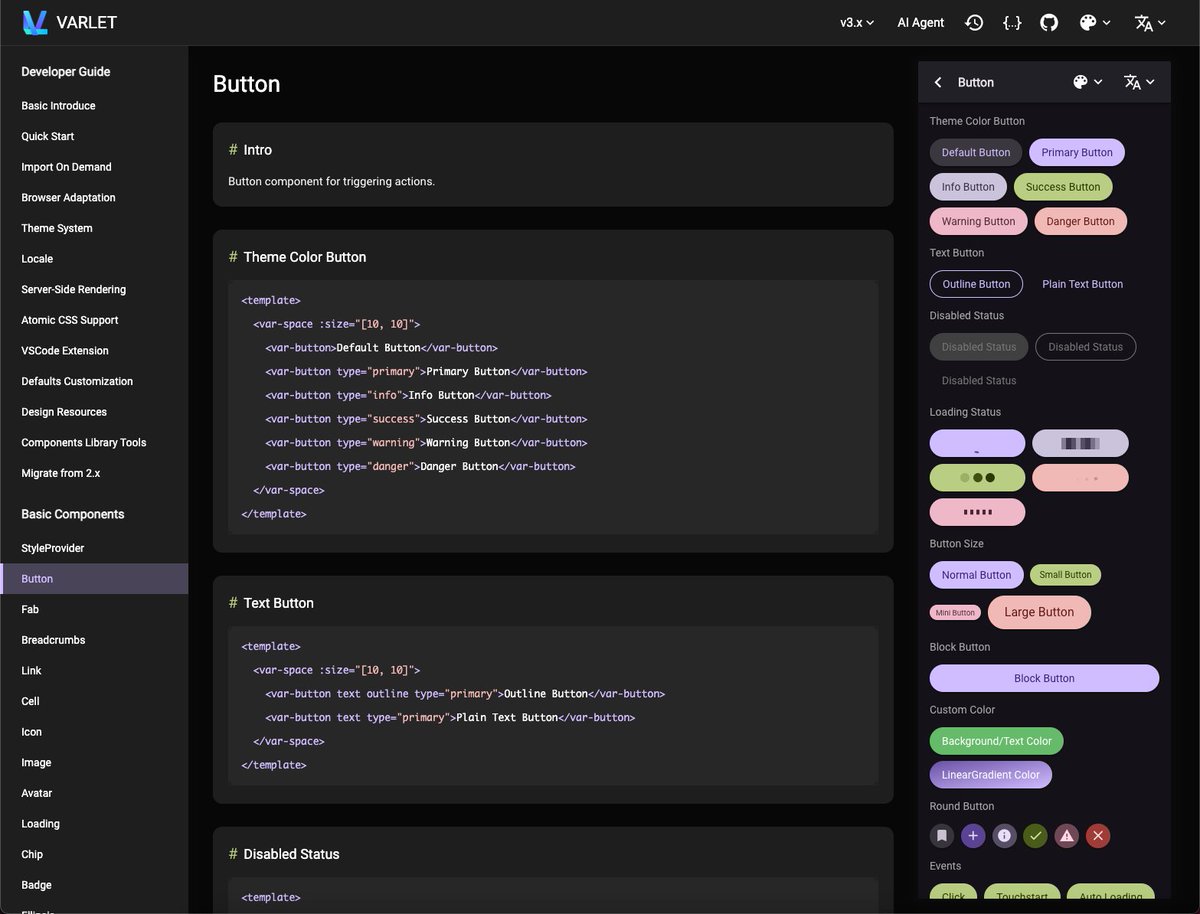Click the Varlet logo icon
This screenshot has height=914, width=1200.
(35, 22)
